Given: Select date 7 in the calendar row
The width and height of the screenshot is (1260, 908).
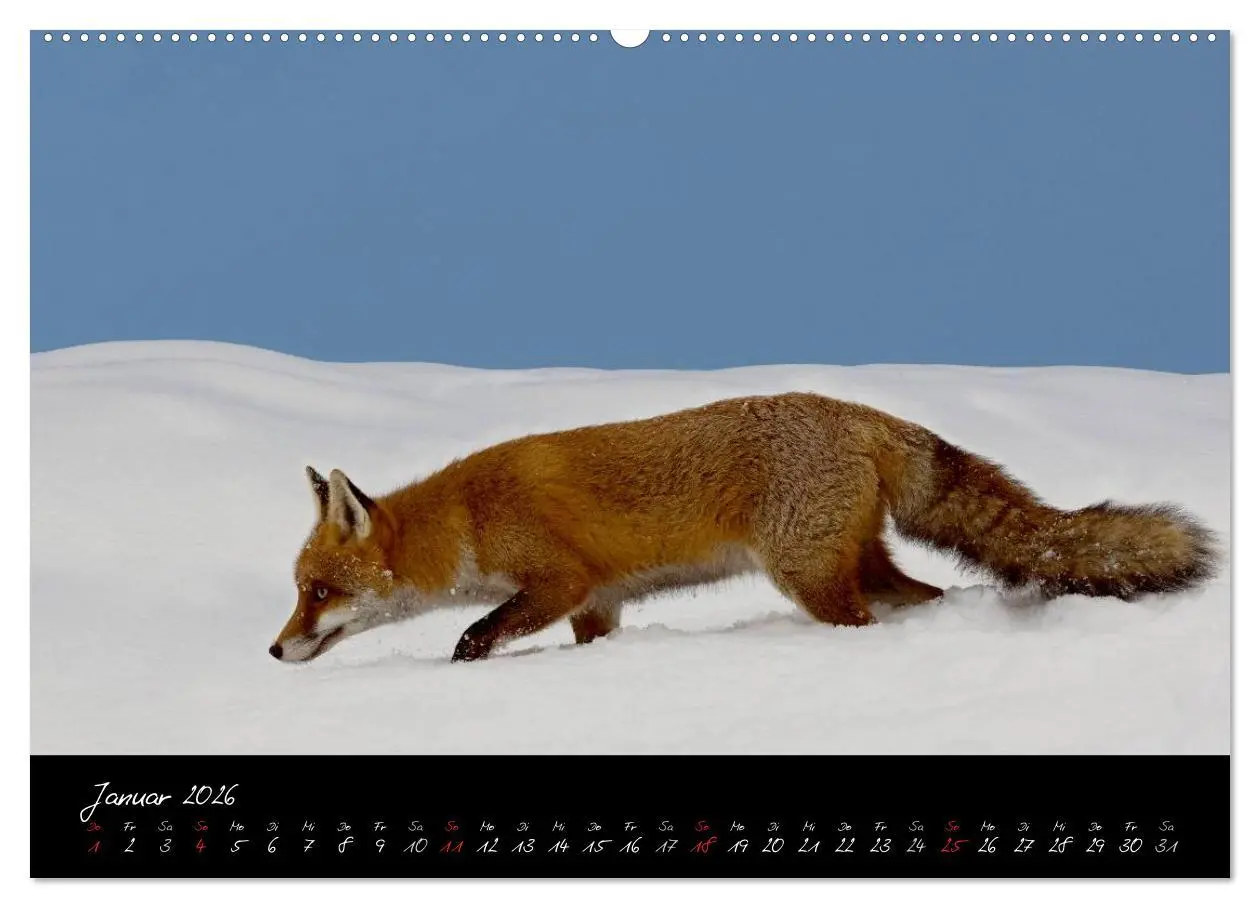Looking at the screenshot, I should 308,846.
